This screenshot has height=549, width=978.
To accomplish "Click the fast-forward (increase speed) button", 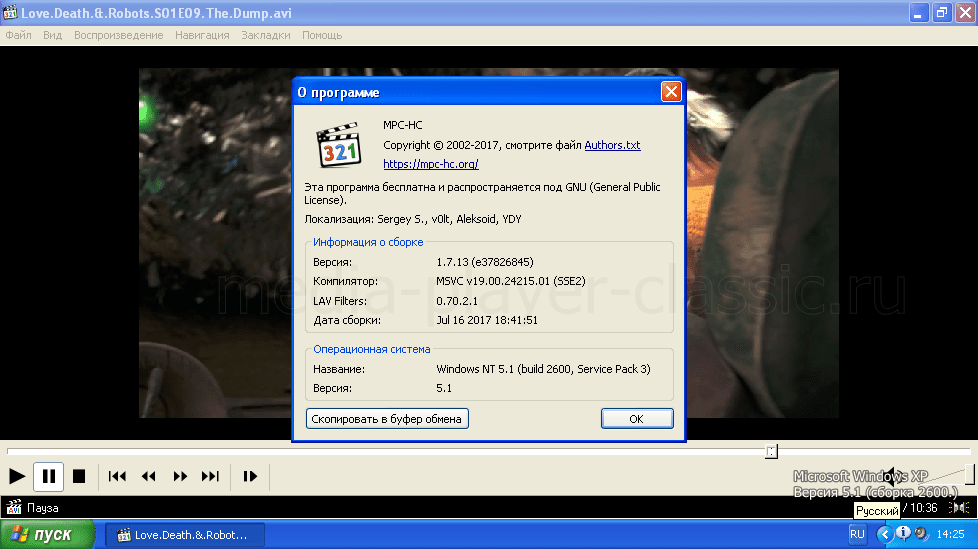I will (x=180, y=477).
